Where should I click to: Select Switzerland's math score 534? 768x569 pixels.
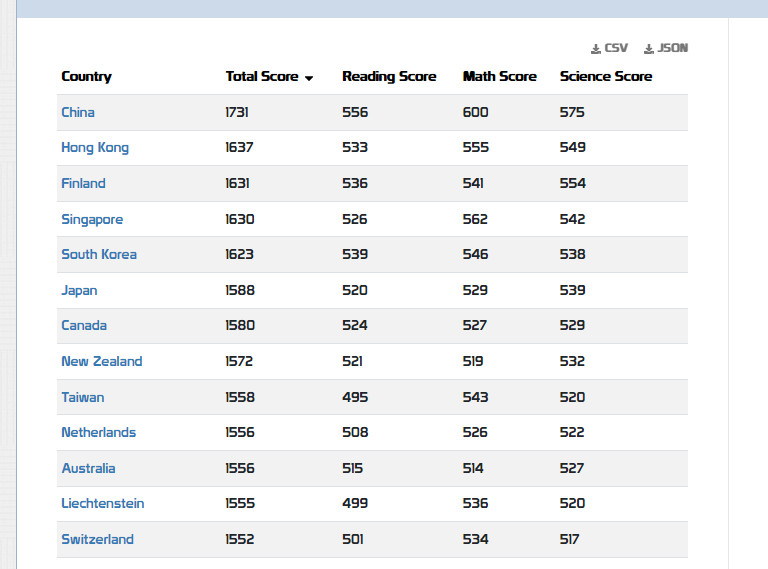tap(476, 539)
